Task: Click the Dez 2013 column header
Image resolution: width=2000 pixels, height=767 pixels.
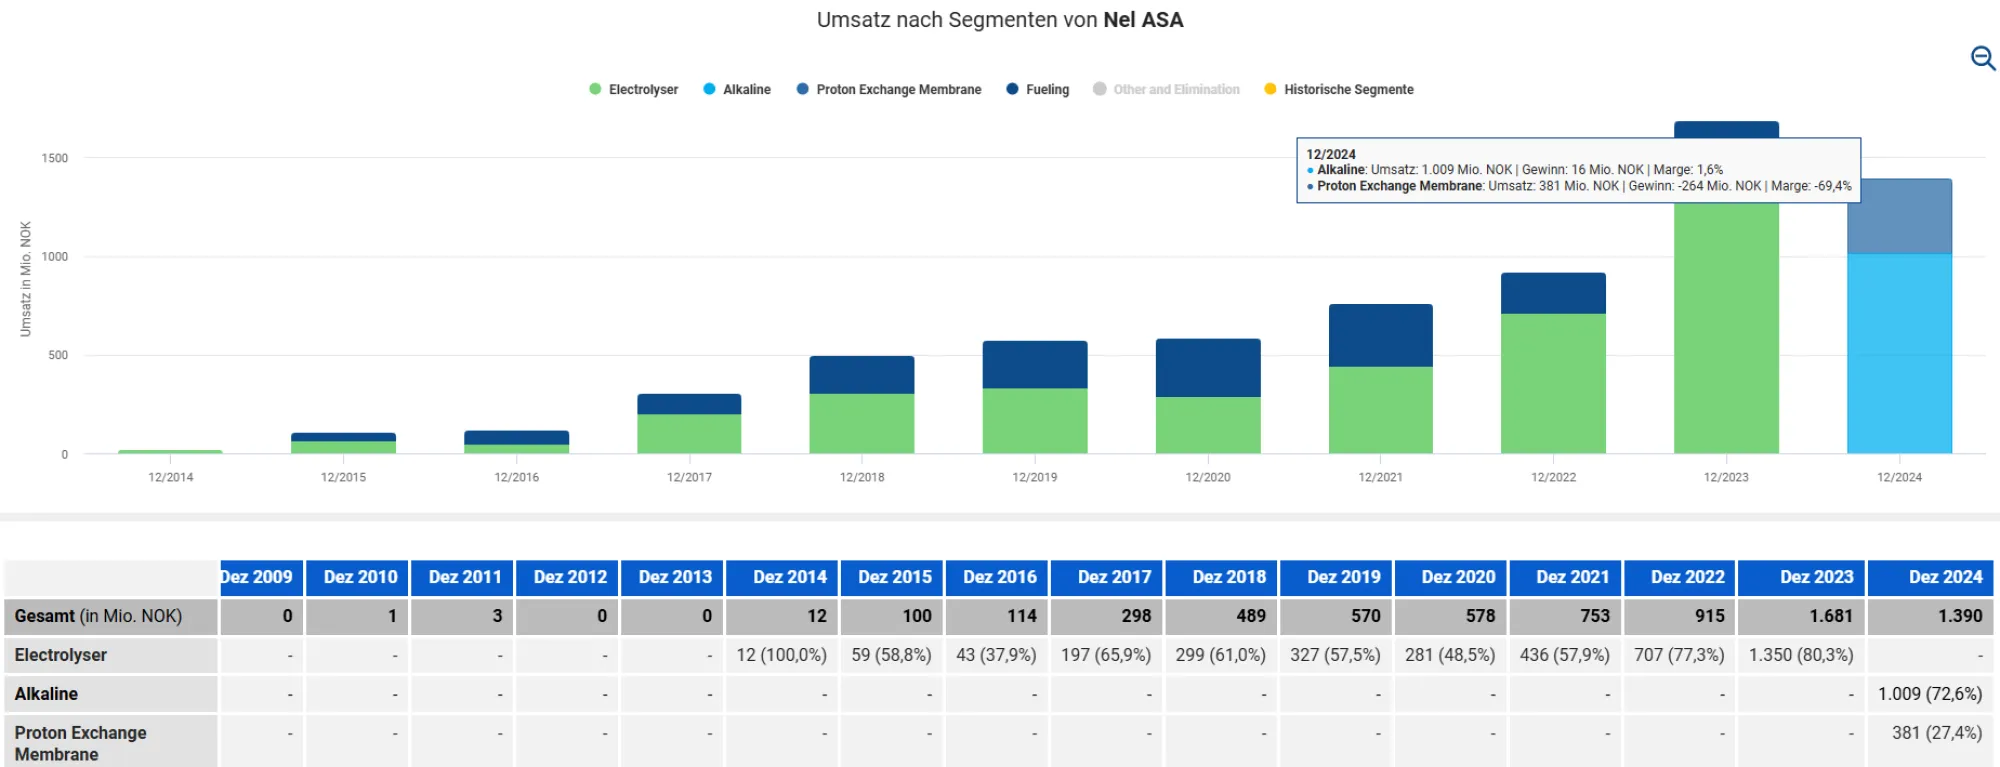Action: (672, 577)
